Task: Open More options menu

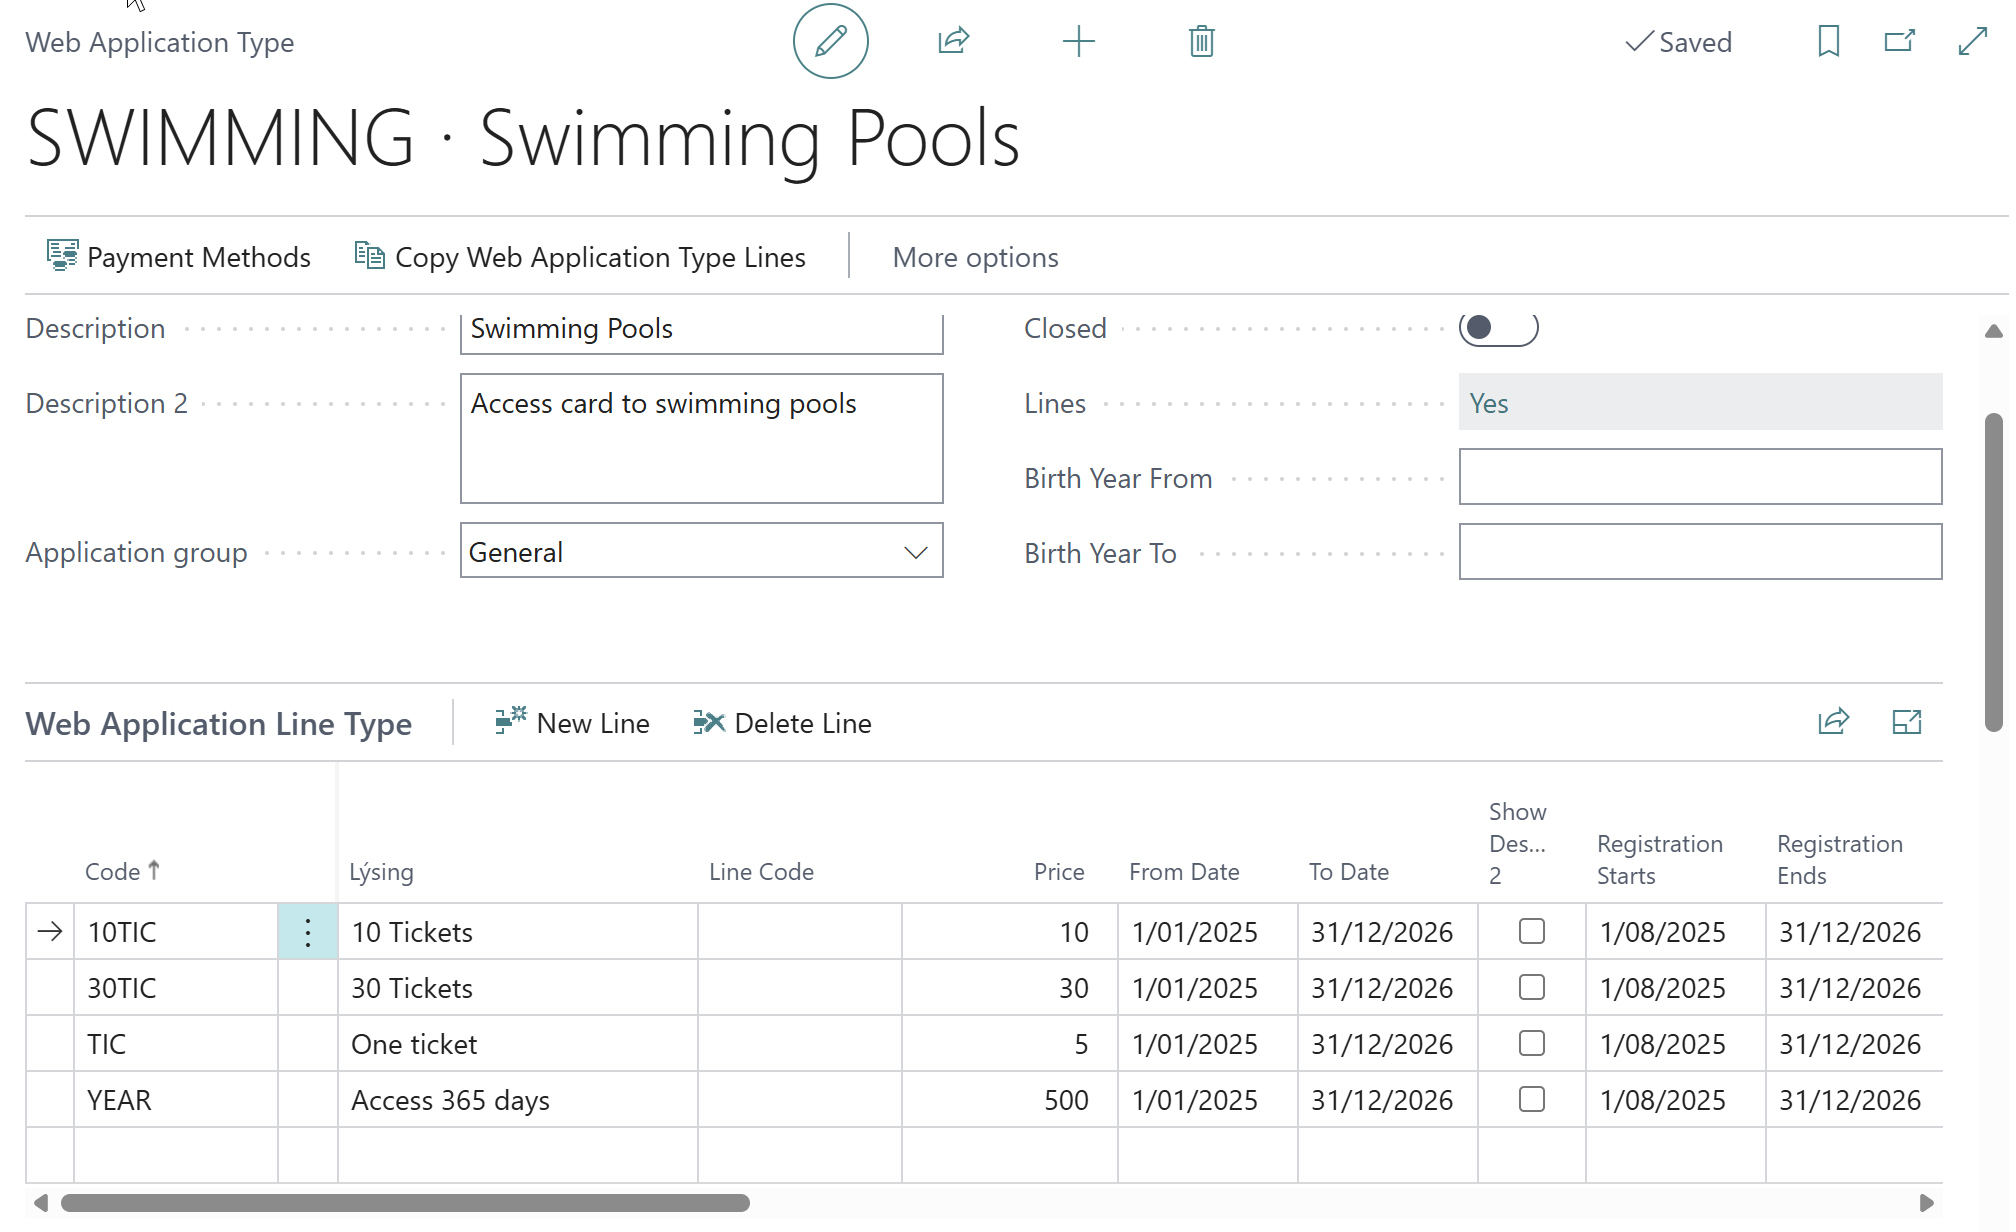Action: pyautogui.click(x=975, y=257)
